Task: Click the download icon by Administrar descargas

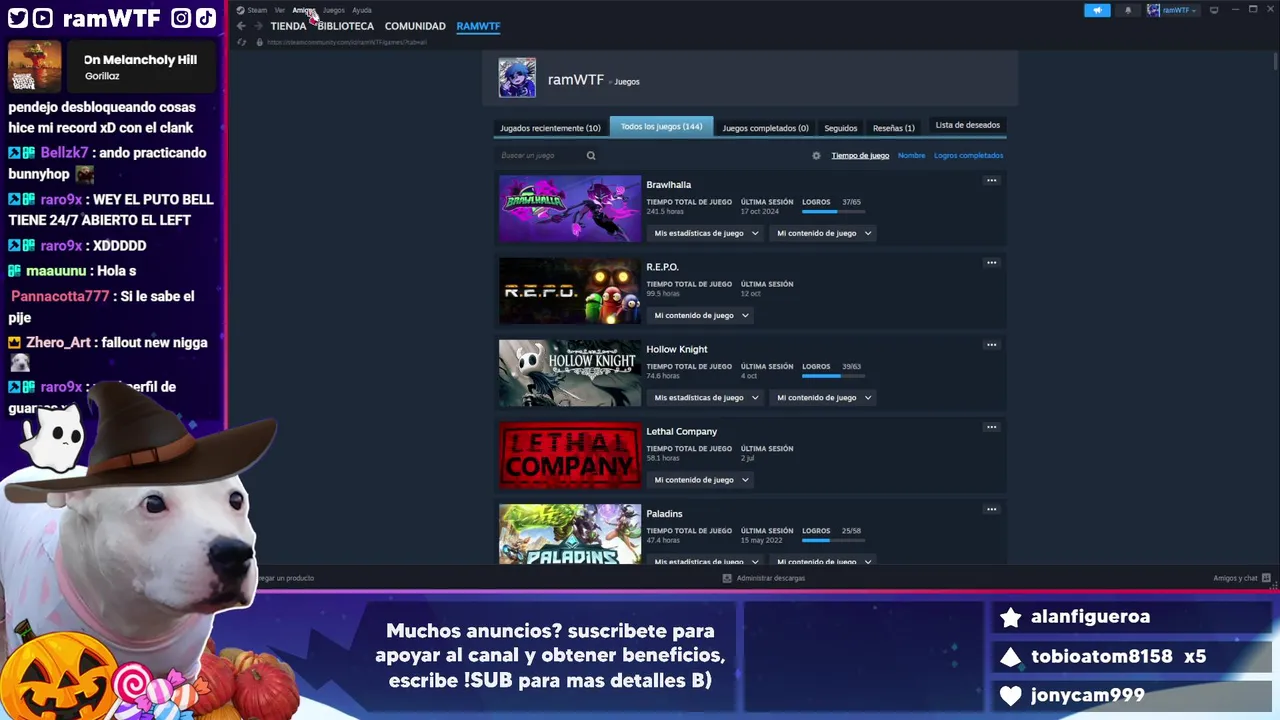Action: 727,578
